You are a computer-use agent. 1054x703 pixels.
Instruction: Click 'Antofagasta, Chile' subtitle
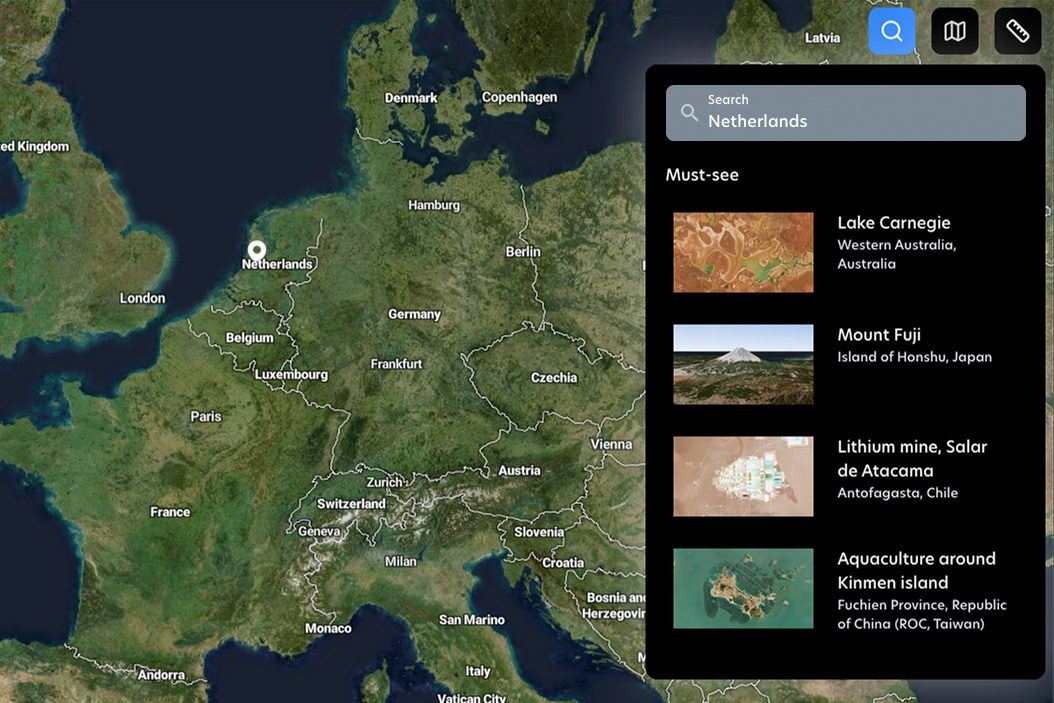[x=897, y=493]
